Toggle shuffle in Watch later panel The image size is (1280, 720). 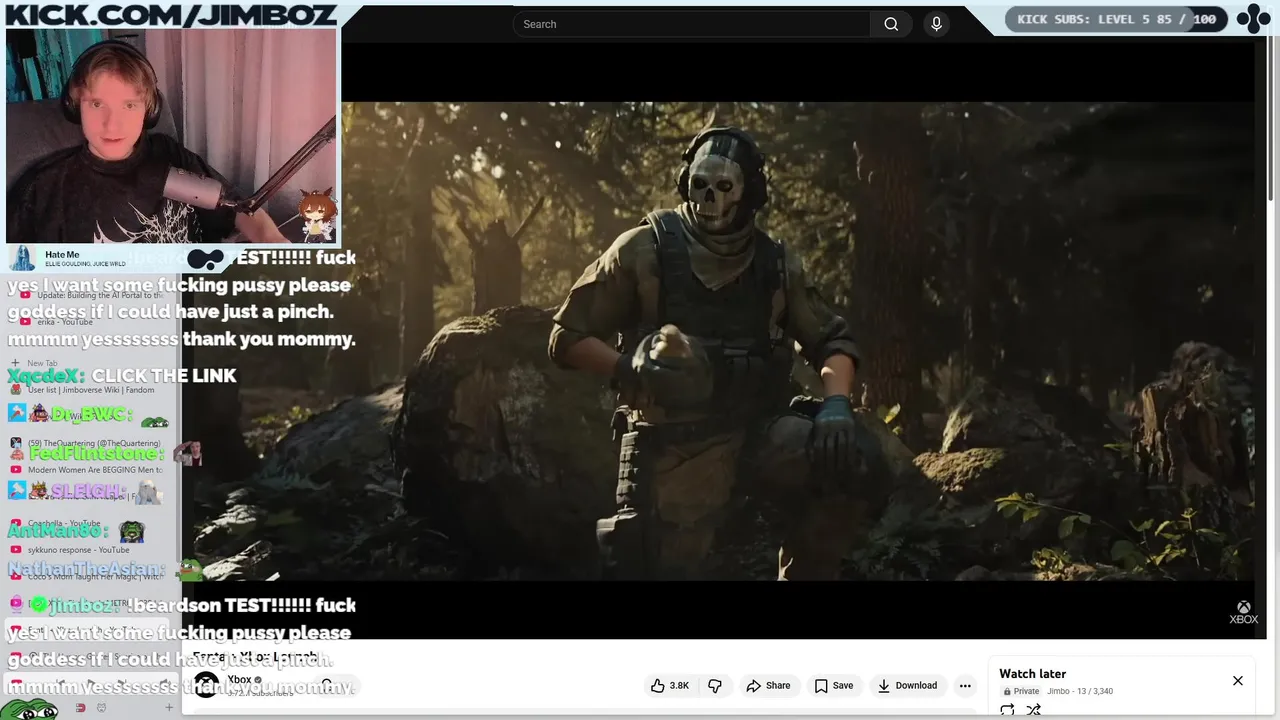tap(1033, 710)
